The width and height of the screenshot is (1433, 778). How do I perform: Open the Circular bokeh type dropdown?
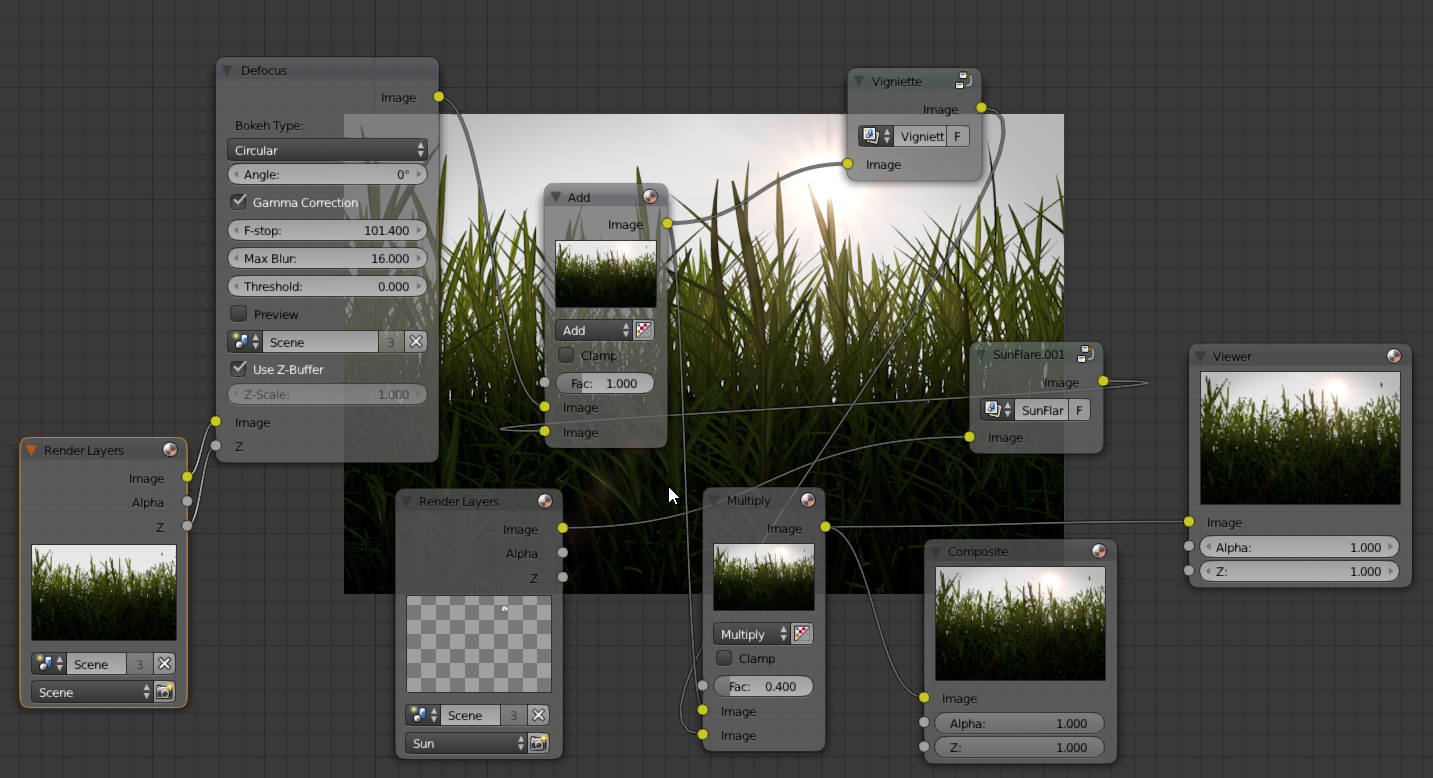327,150
